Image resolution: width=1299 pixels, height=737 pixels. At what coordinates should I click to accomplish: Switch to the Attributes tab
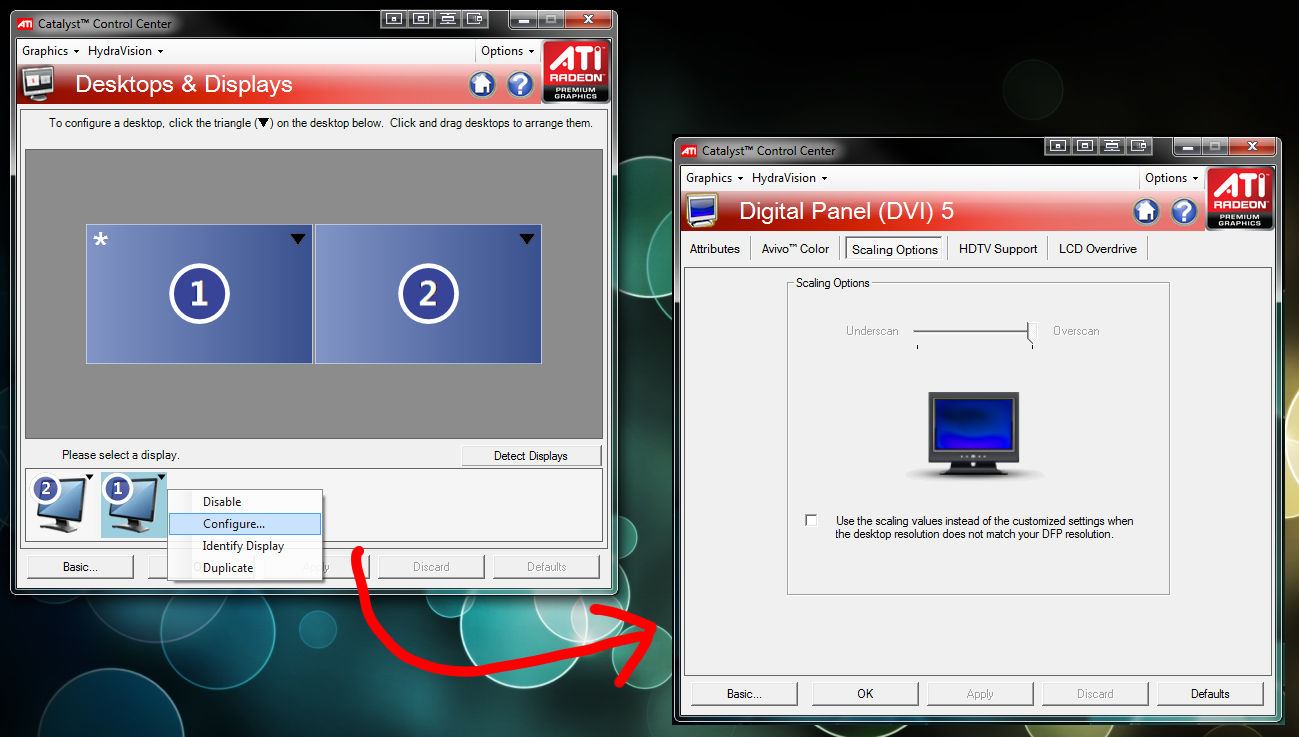click(x=715, y=249)
